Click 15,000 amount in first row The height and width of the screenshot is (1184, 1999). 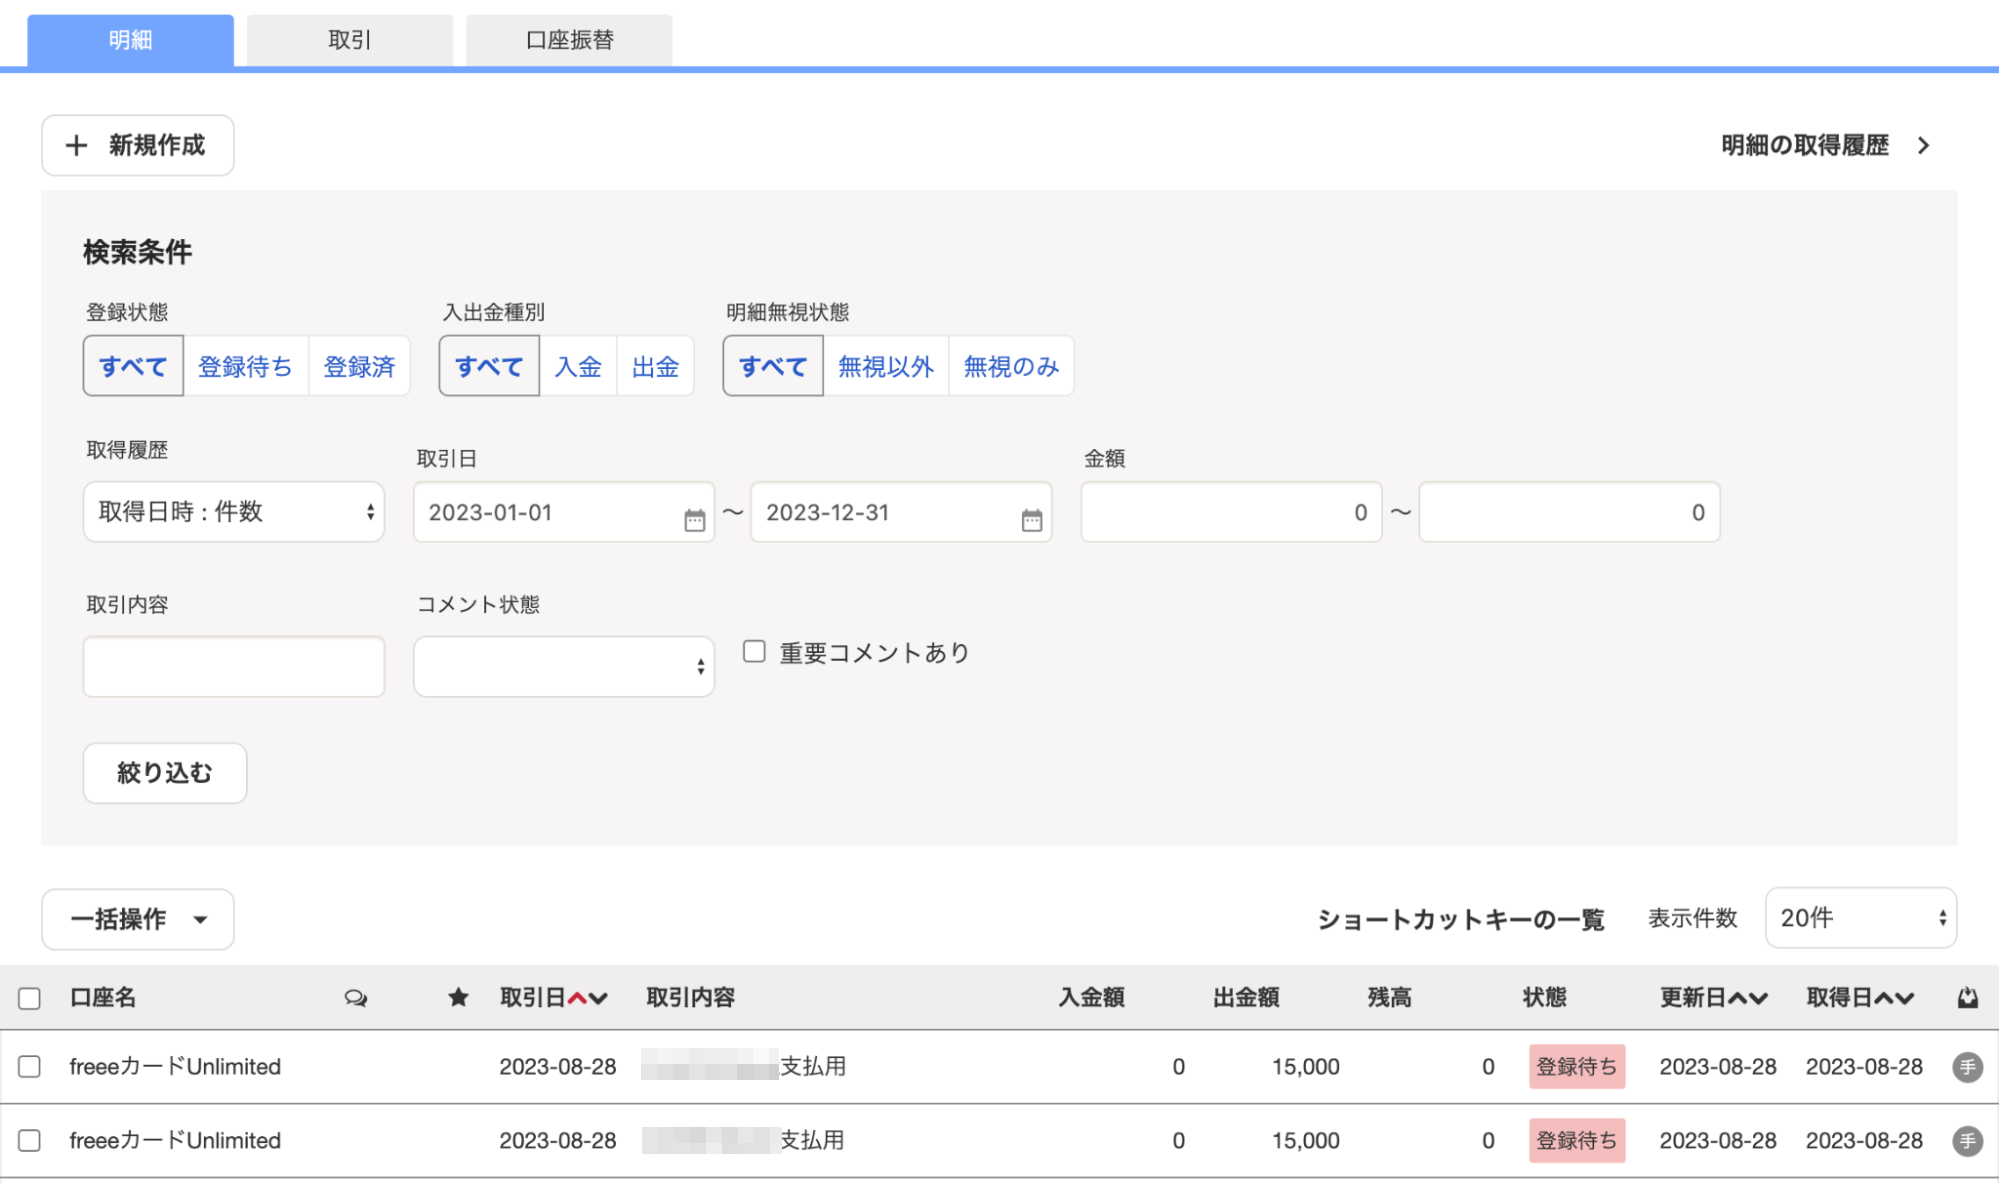tap(1305, 1067)
